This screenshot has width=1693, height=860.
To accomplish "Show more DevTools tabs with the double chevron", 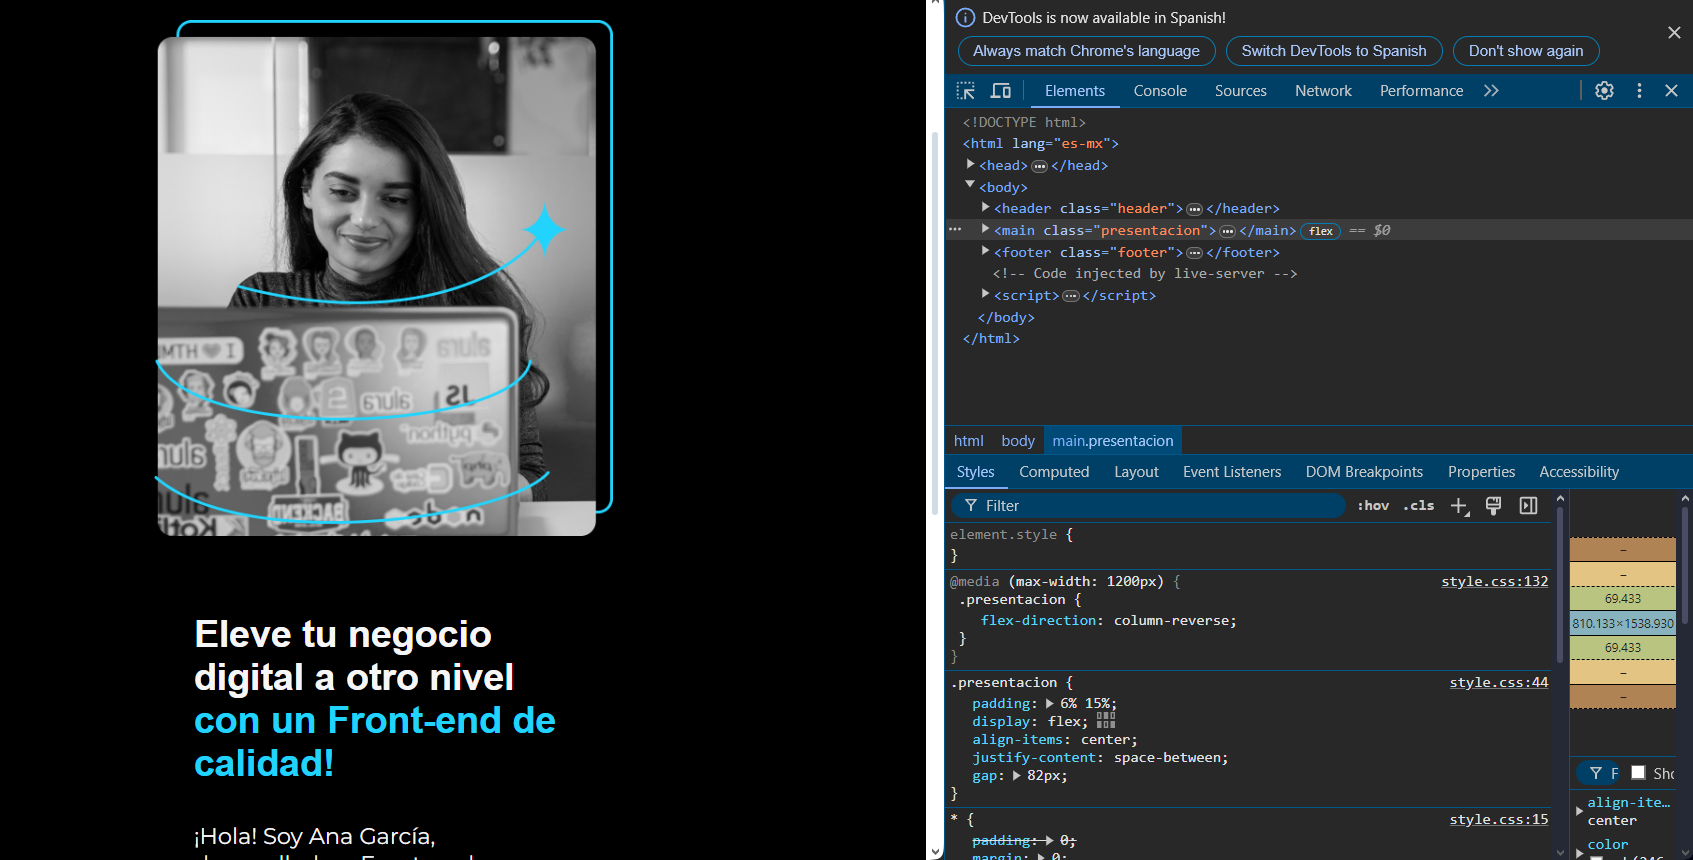I will coord(1491,91).
